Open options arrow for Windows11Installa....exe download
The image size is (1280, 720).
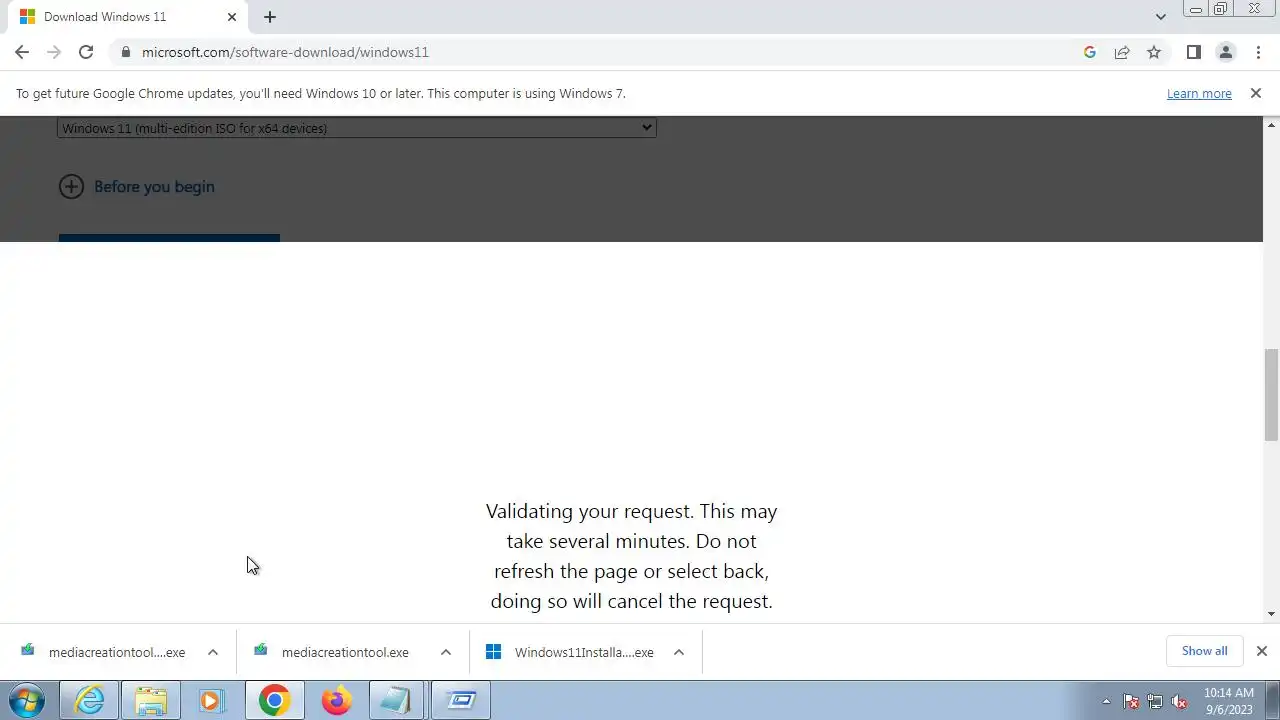678,652
